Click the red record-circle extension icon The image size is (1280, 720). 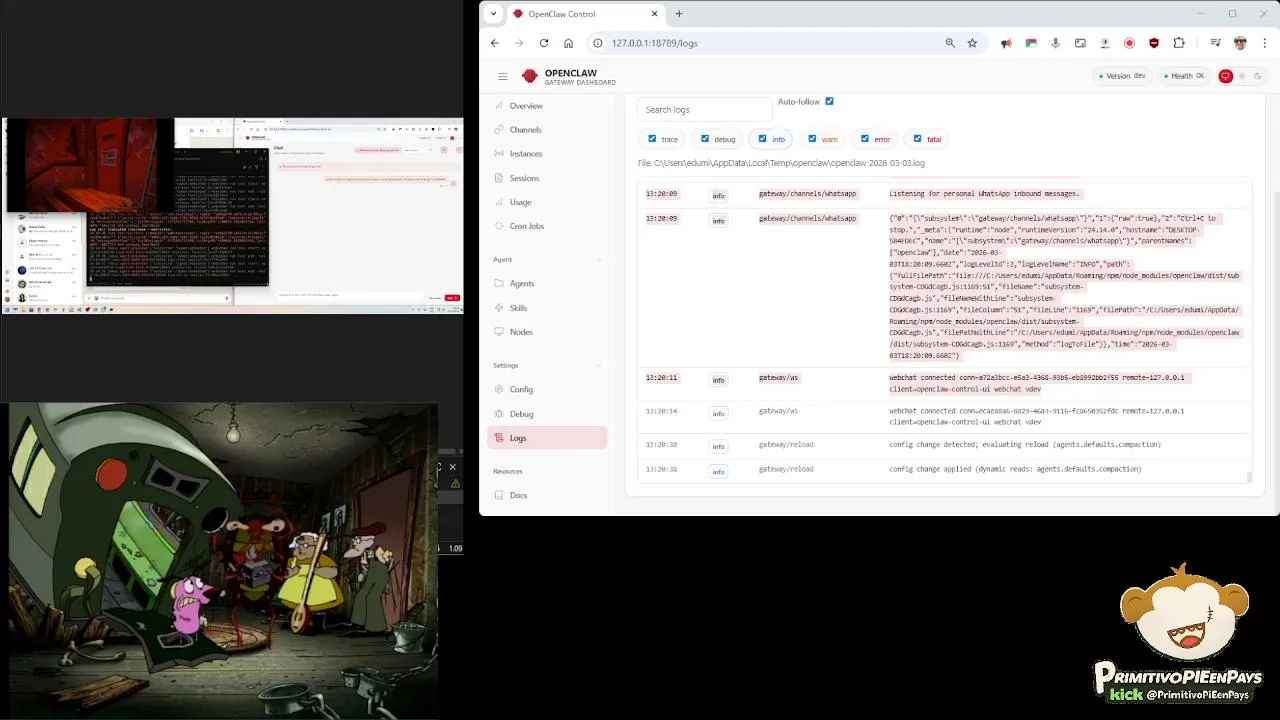1129,43
